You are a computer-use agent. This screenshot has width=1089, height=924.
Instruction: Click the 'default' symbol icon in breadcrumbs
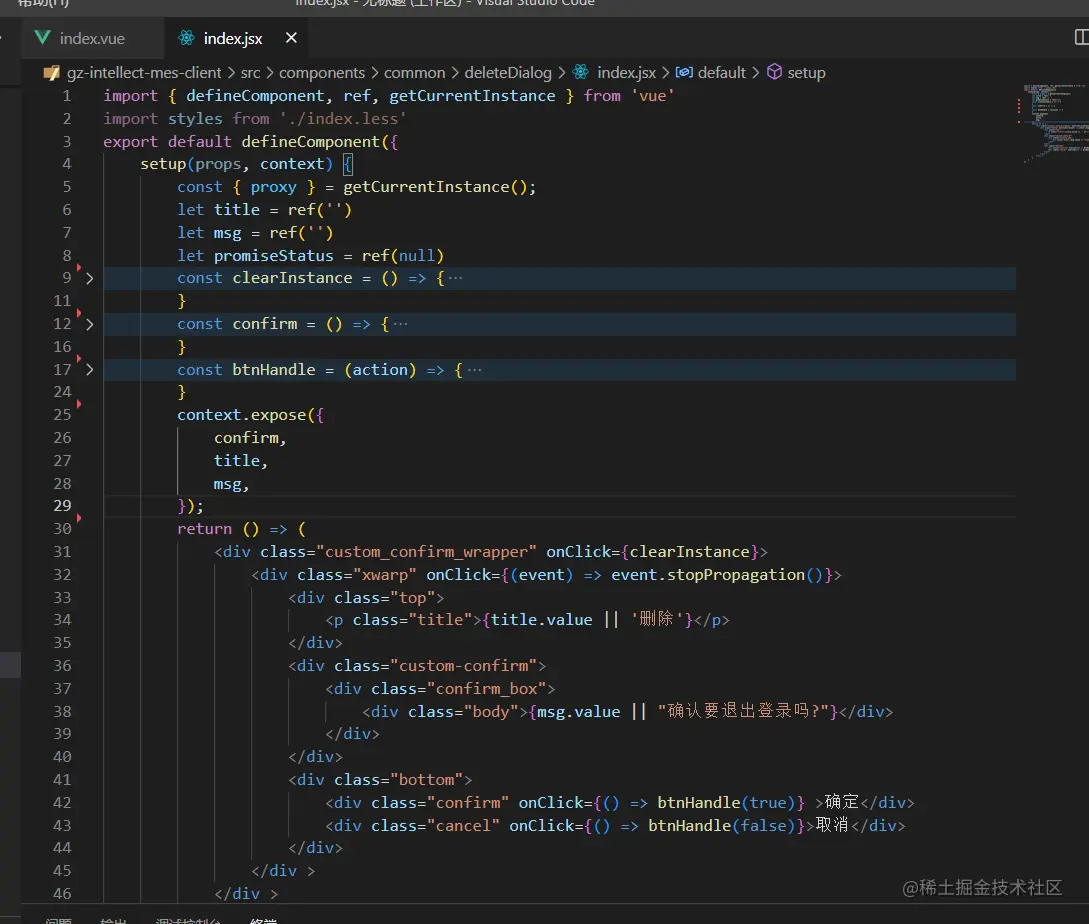(685, 73)
